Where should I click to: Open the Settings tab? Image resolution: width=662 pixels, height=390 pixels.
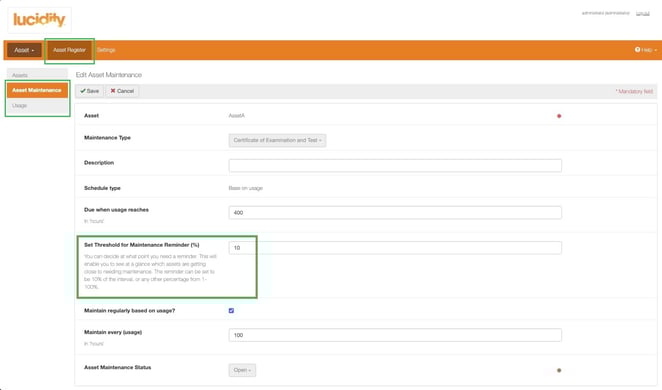click(x=106, y=50)
